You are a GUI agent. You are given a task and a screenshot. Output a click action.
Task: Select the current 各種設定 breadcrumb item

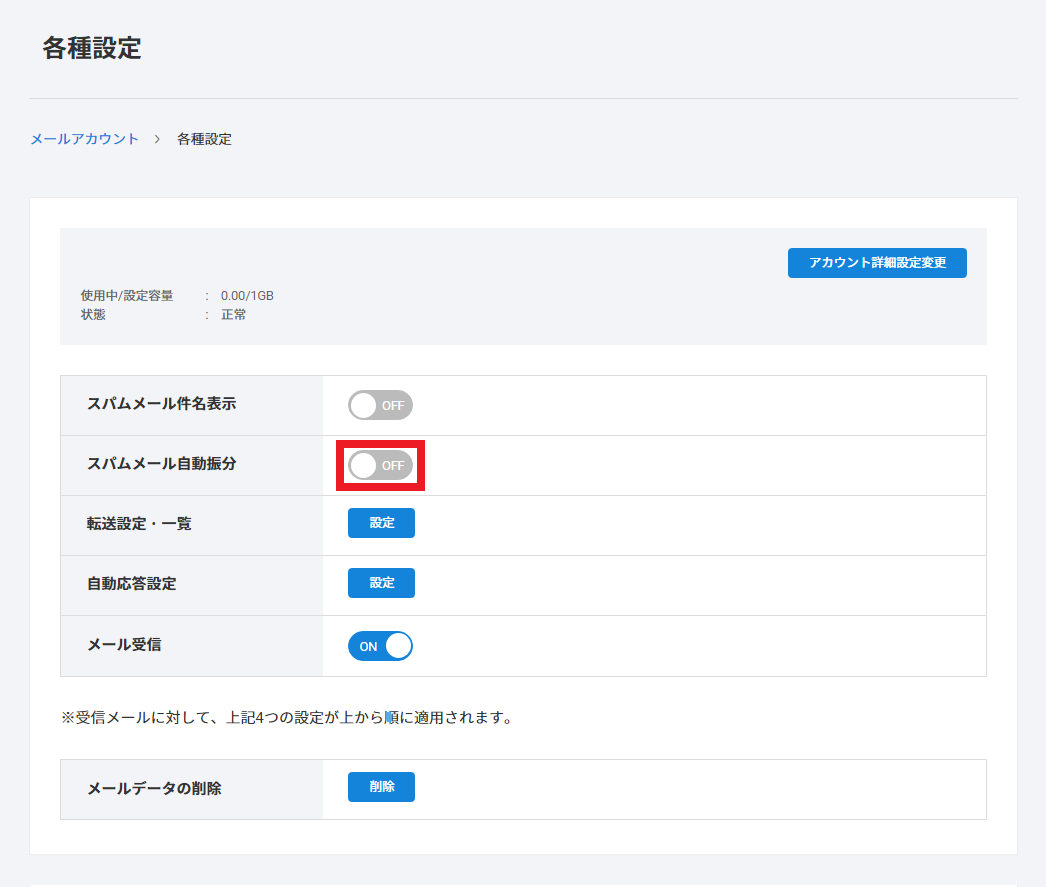(x=204, y=139)
